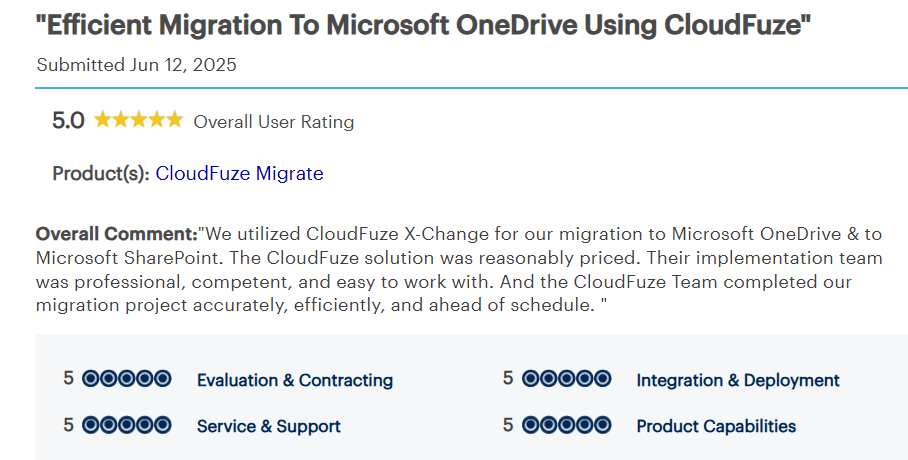Click the Service & Support rating circles
908x460 pixels.
127,425
